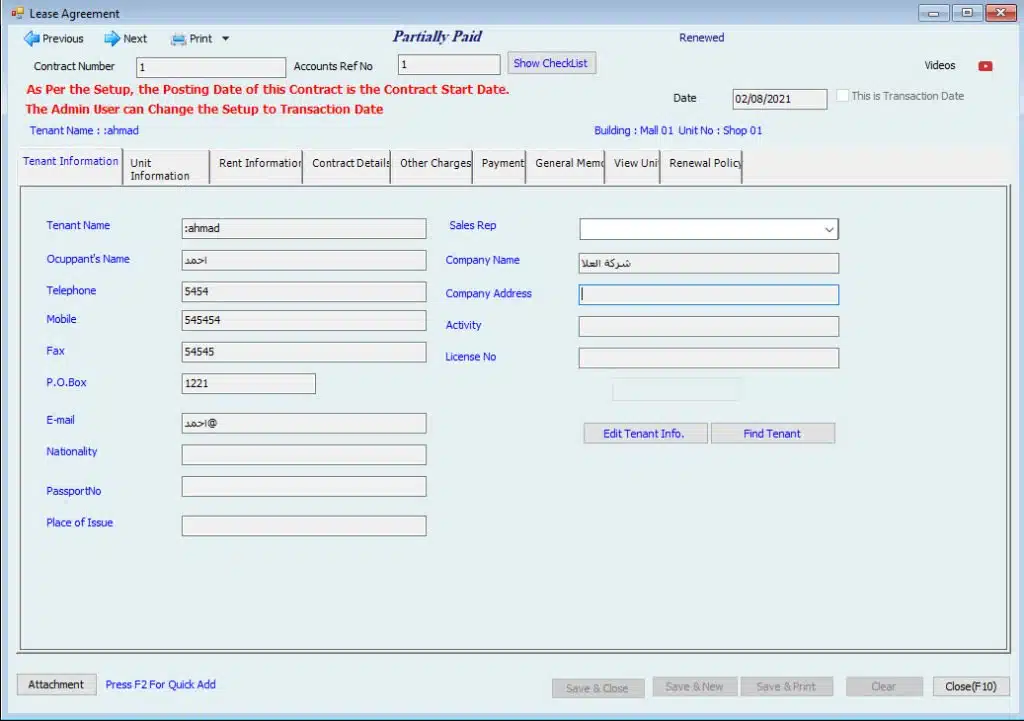Click the Nationality input field

304,455
